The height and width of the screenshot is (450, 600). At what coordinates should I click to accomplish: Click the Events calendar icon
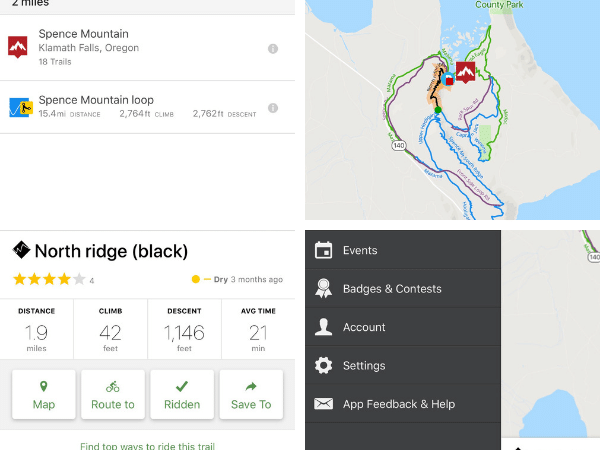323,250
